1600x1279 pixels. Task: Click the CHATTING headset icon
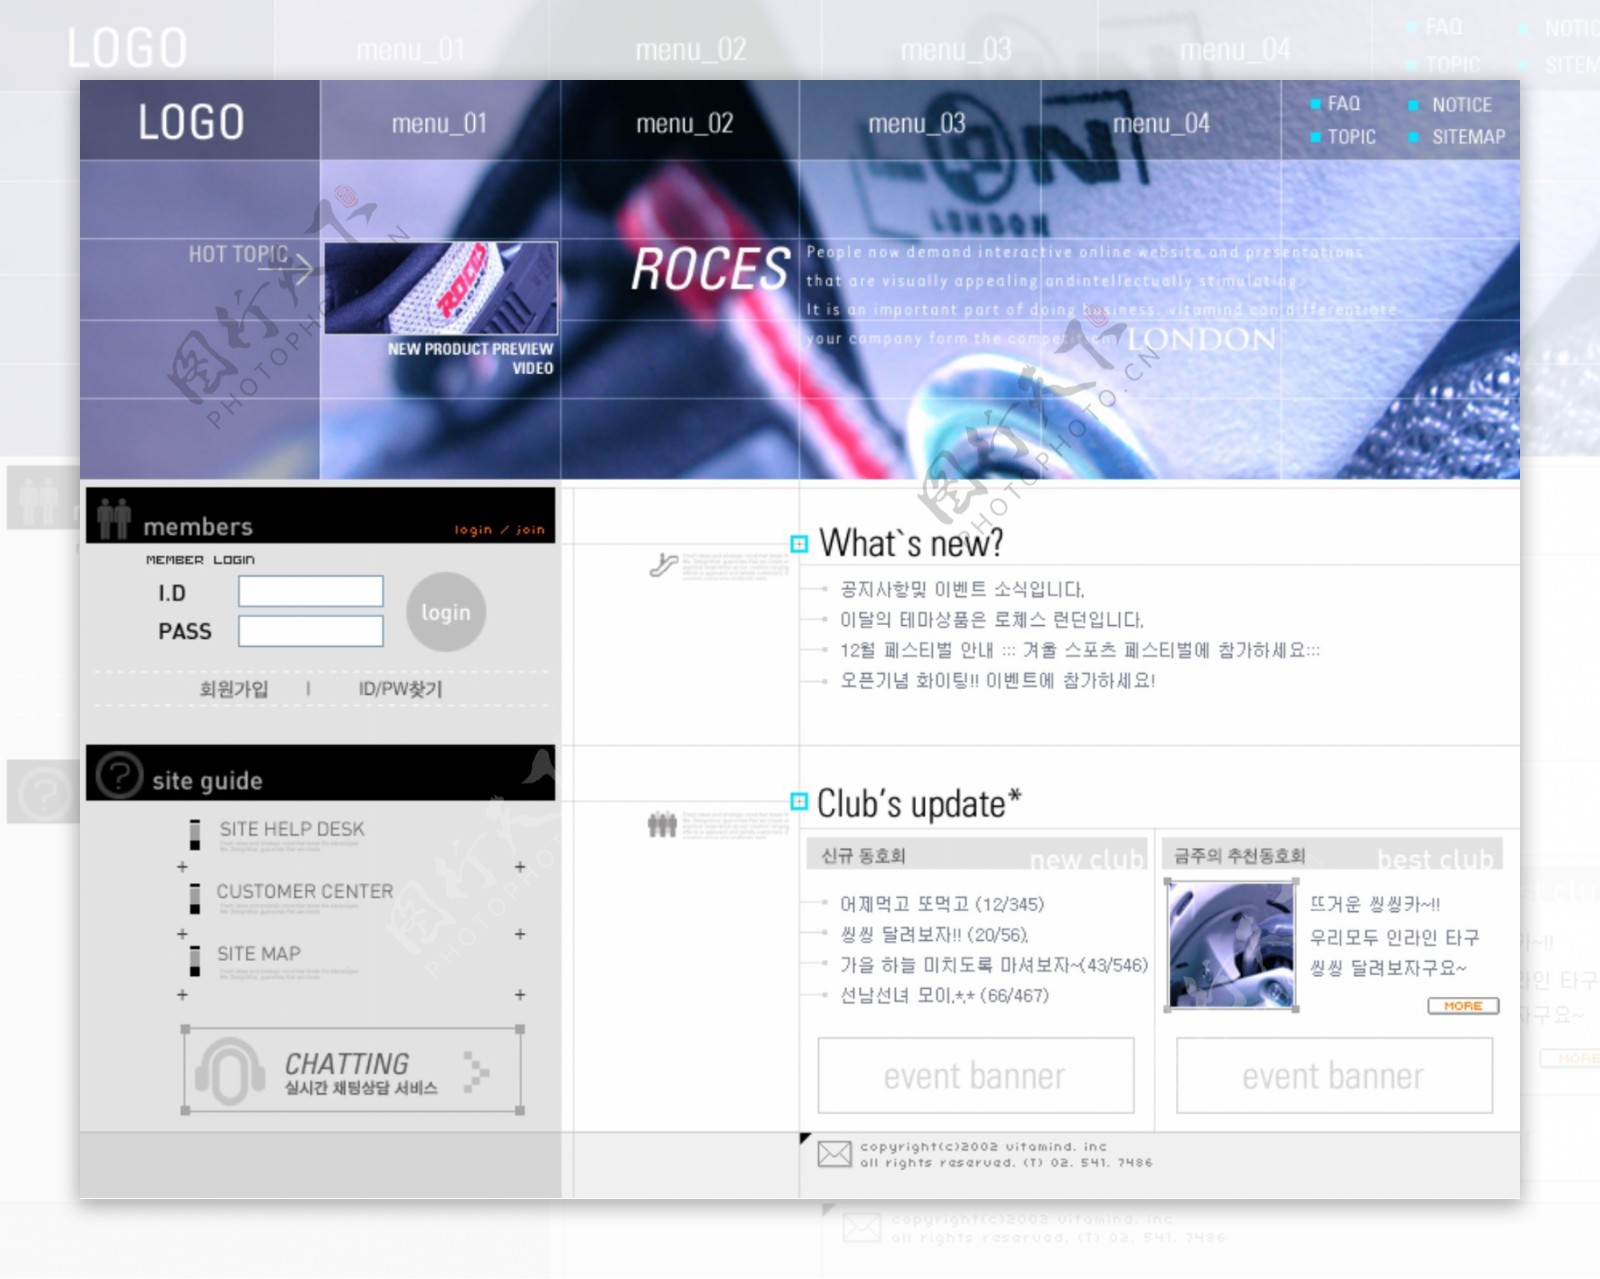tap(230, 1071)
